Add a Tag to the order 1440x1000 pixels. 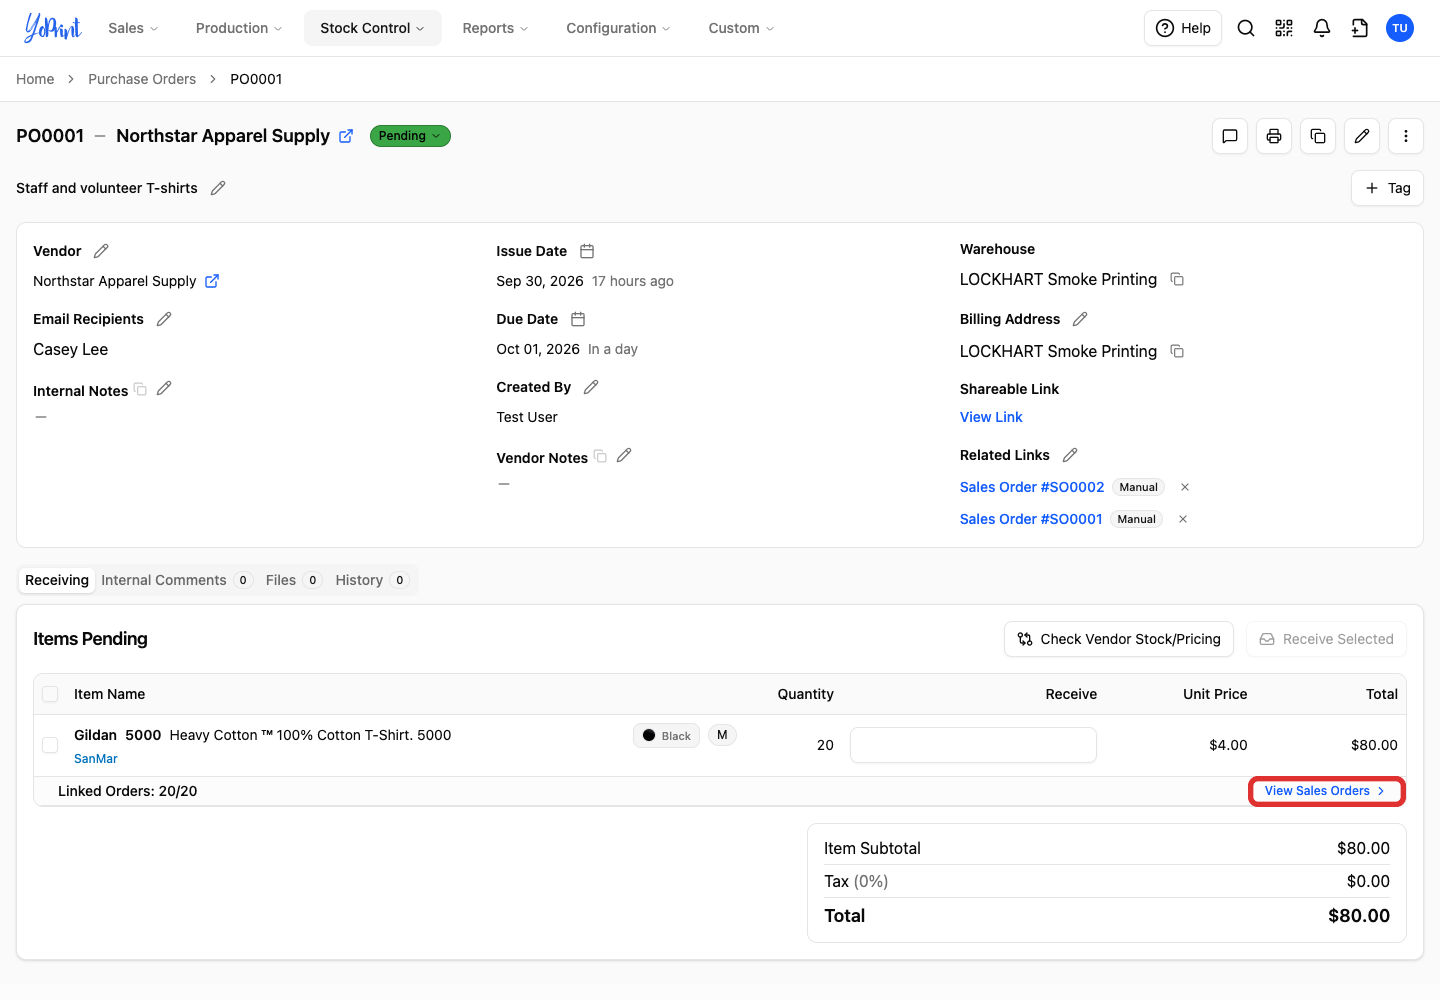click(1387, 188)
